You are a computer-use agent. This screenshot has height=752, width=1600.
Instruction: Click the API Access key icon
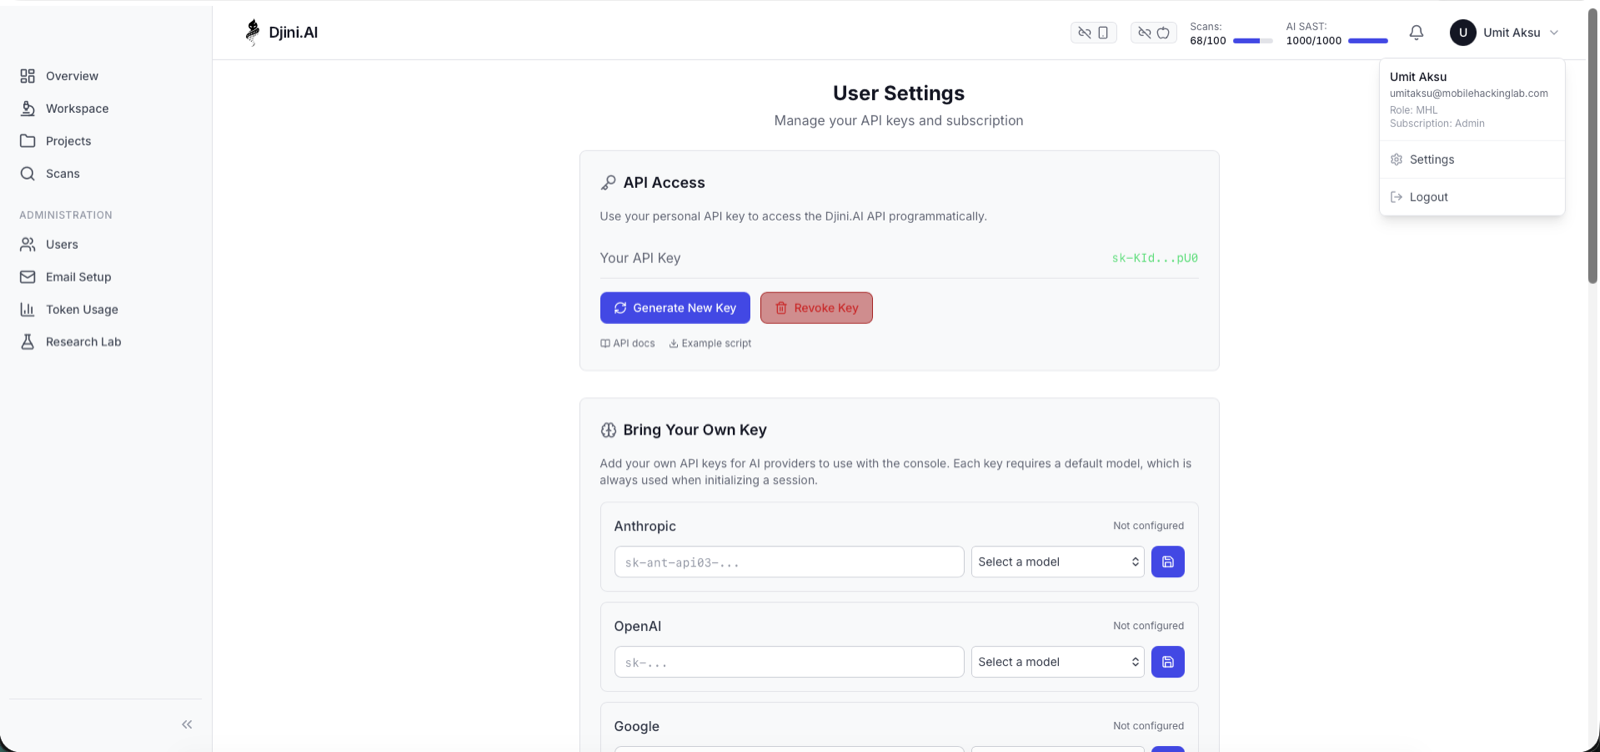point(608,183)
